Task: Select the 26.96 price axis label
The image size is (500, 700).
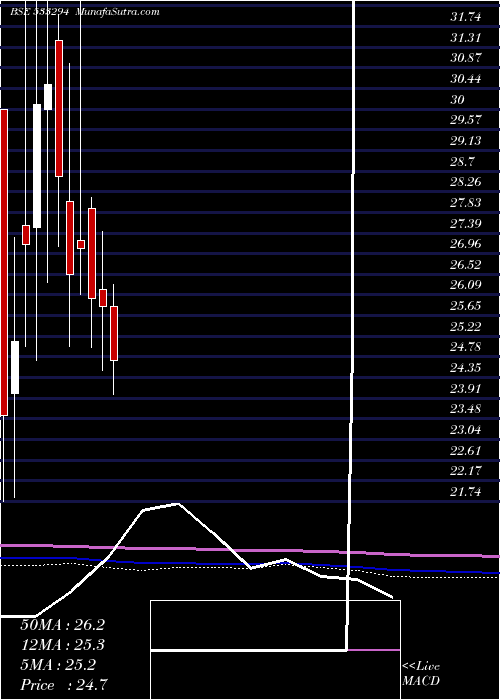Action: (466, 244)
